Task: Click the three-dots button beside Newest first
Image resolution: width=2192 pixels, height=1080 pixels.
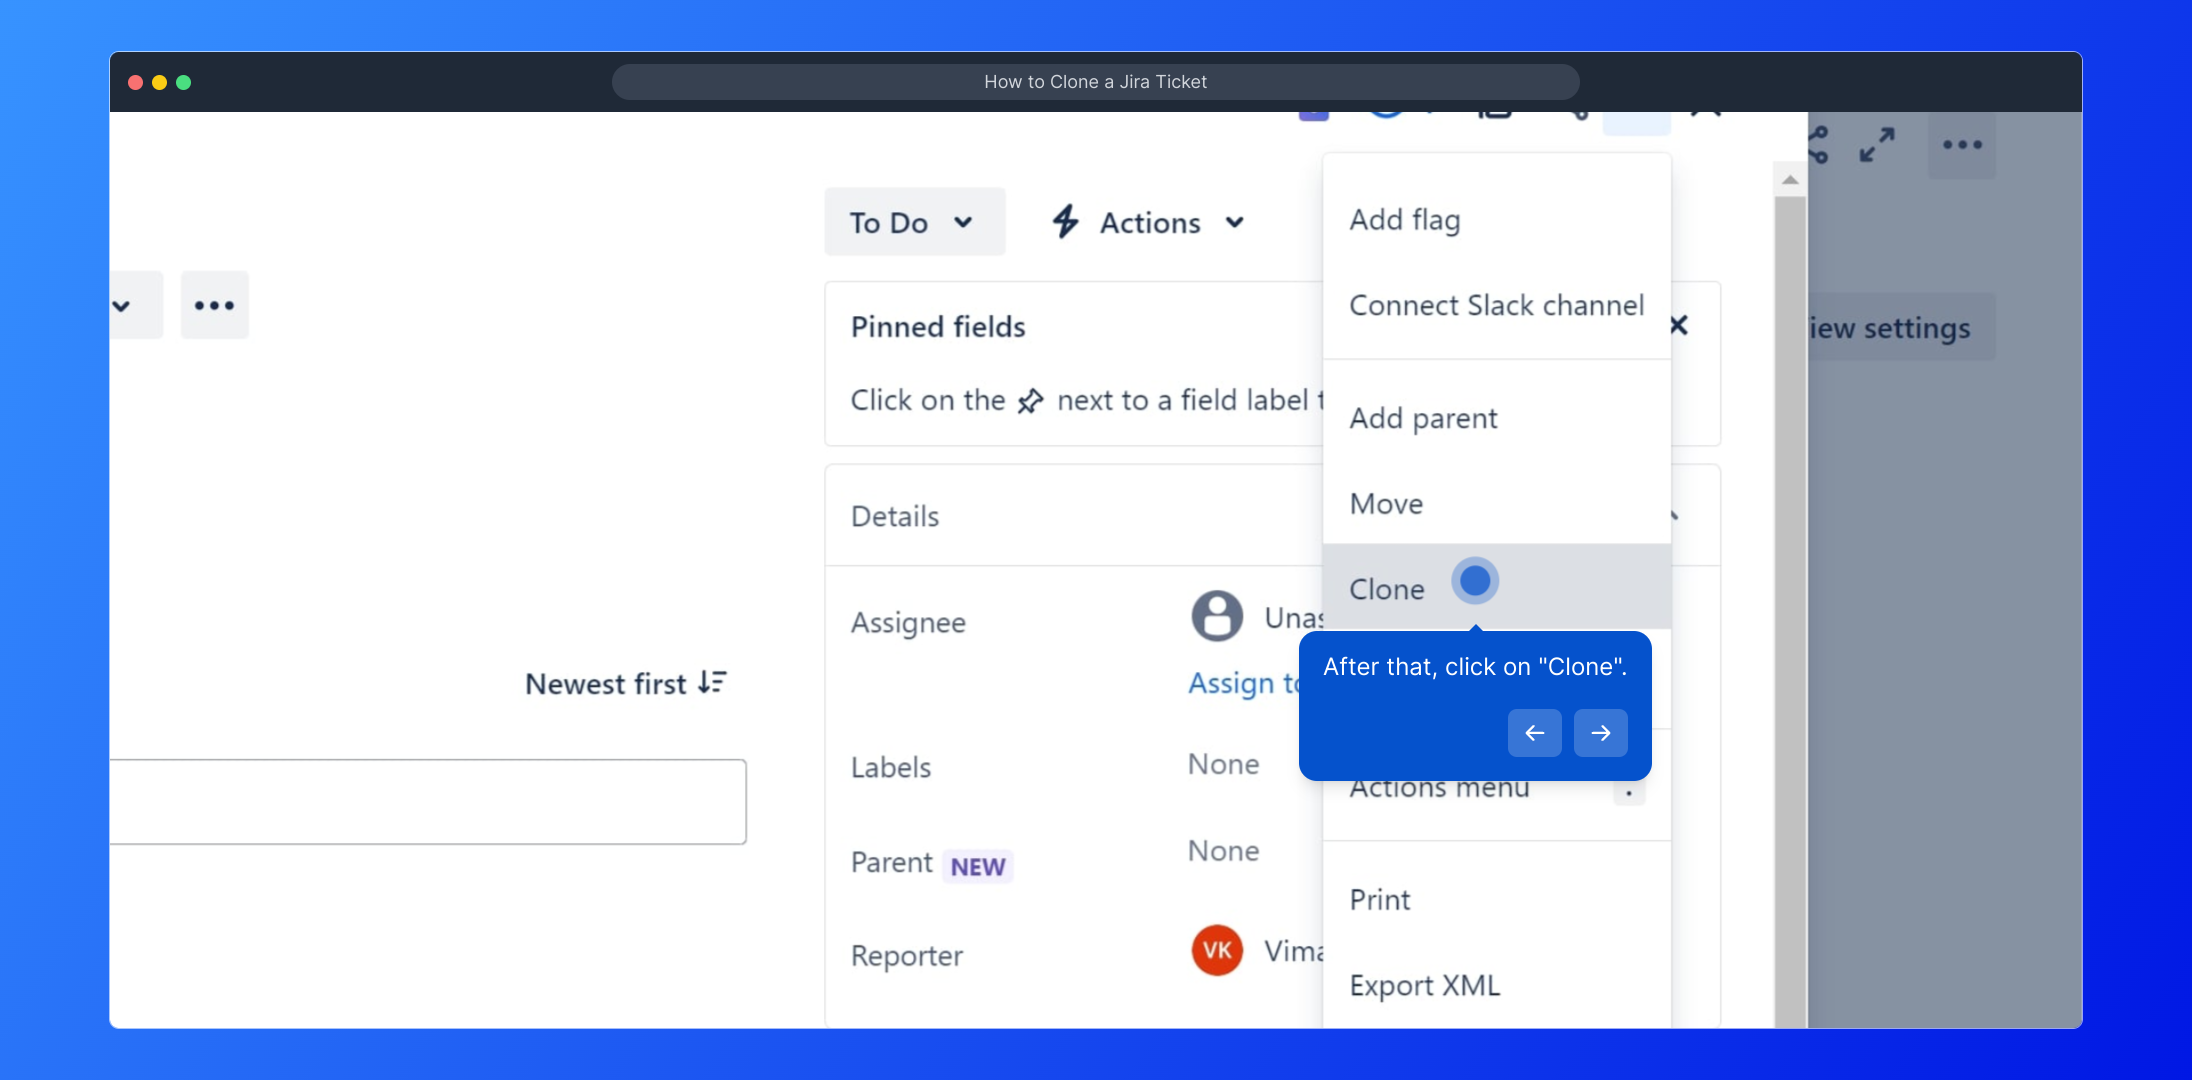Action: pyautogui.click(x=215, y=306)
